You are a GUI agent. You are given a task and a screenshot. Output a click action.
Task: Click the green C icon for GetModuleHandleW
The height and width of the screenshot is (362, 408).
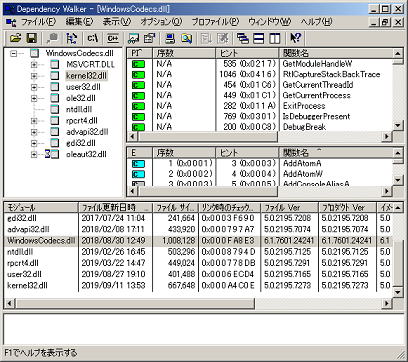click(x=138, y=64)
